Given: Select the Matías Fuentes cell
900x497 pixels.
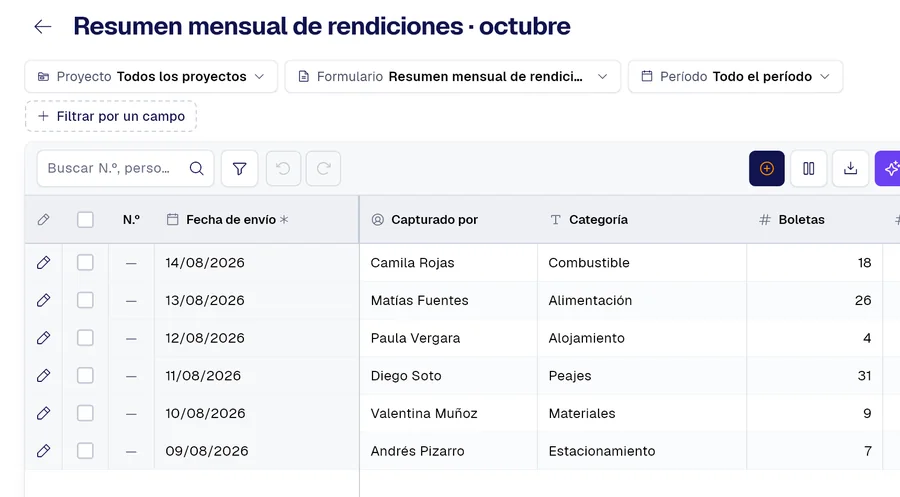Looking at the screenshot, I should [449, 300].
